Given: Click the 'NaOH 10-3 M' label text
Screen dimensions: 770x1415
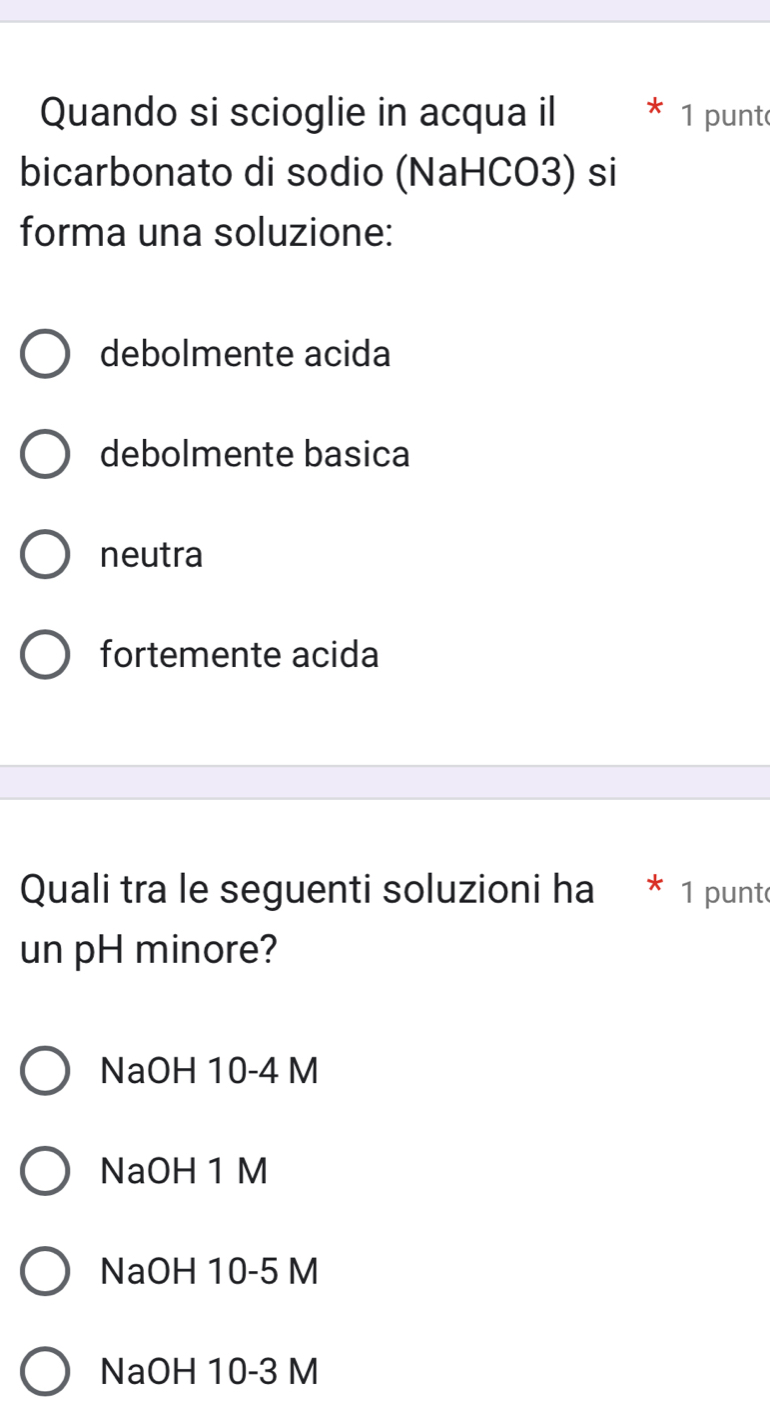Looking at the screenshot, I should (210, 1371).
